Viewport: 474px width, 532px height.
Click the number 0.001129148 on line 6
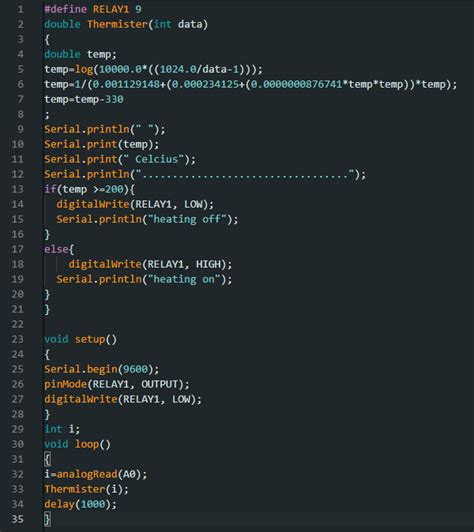126,84
